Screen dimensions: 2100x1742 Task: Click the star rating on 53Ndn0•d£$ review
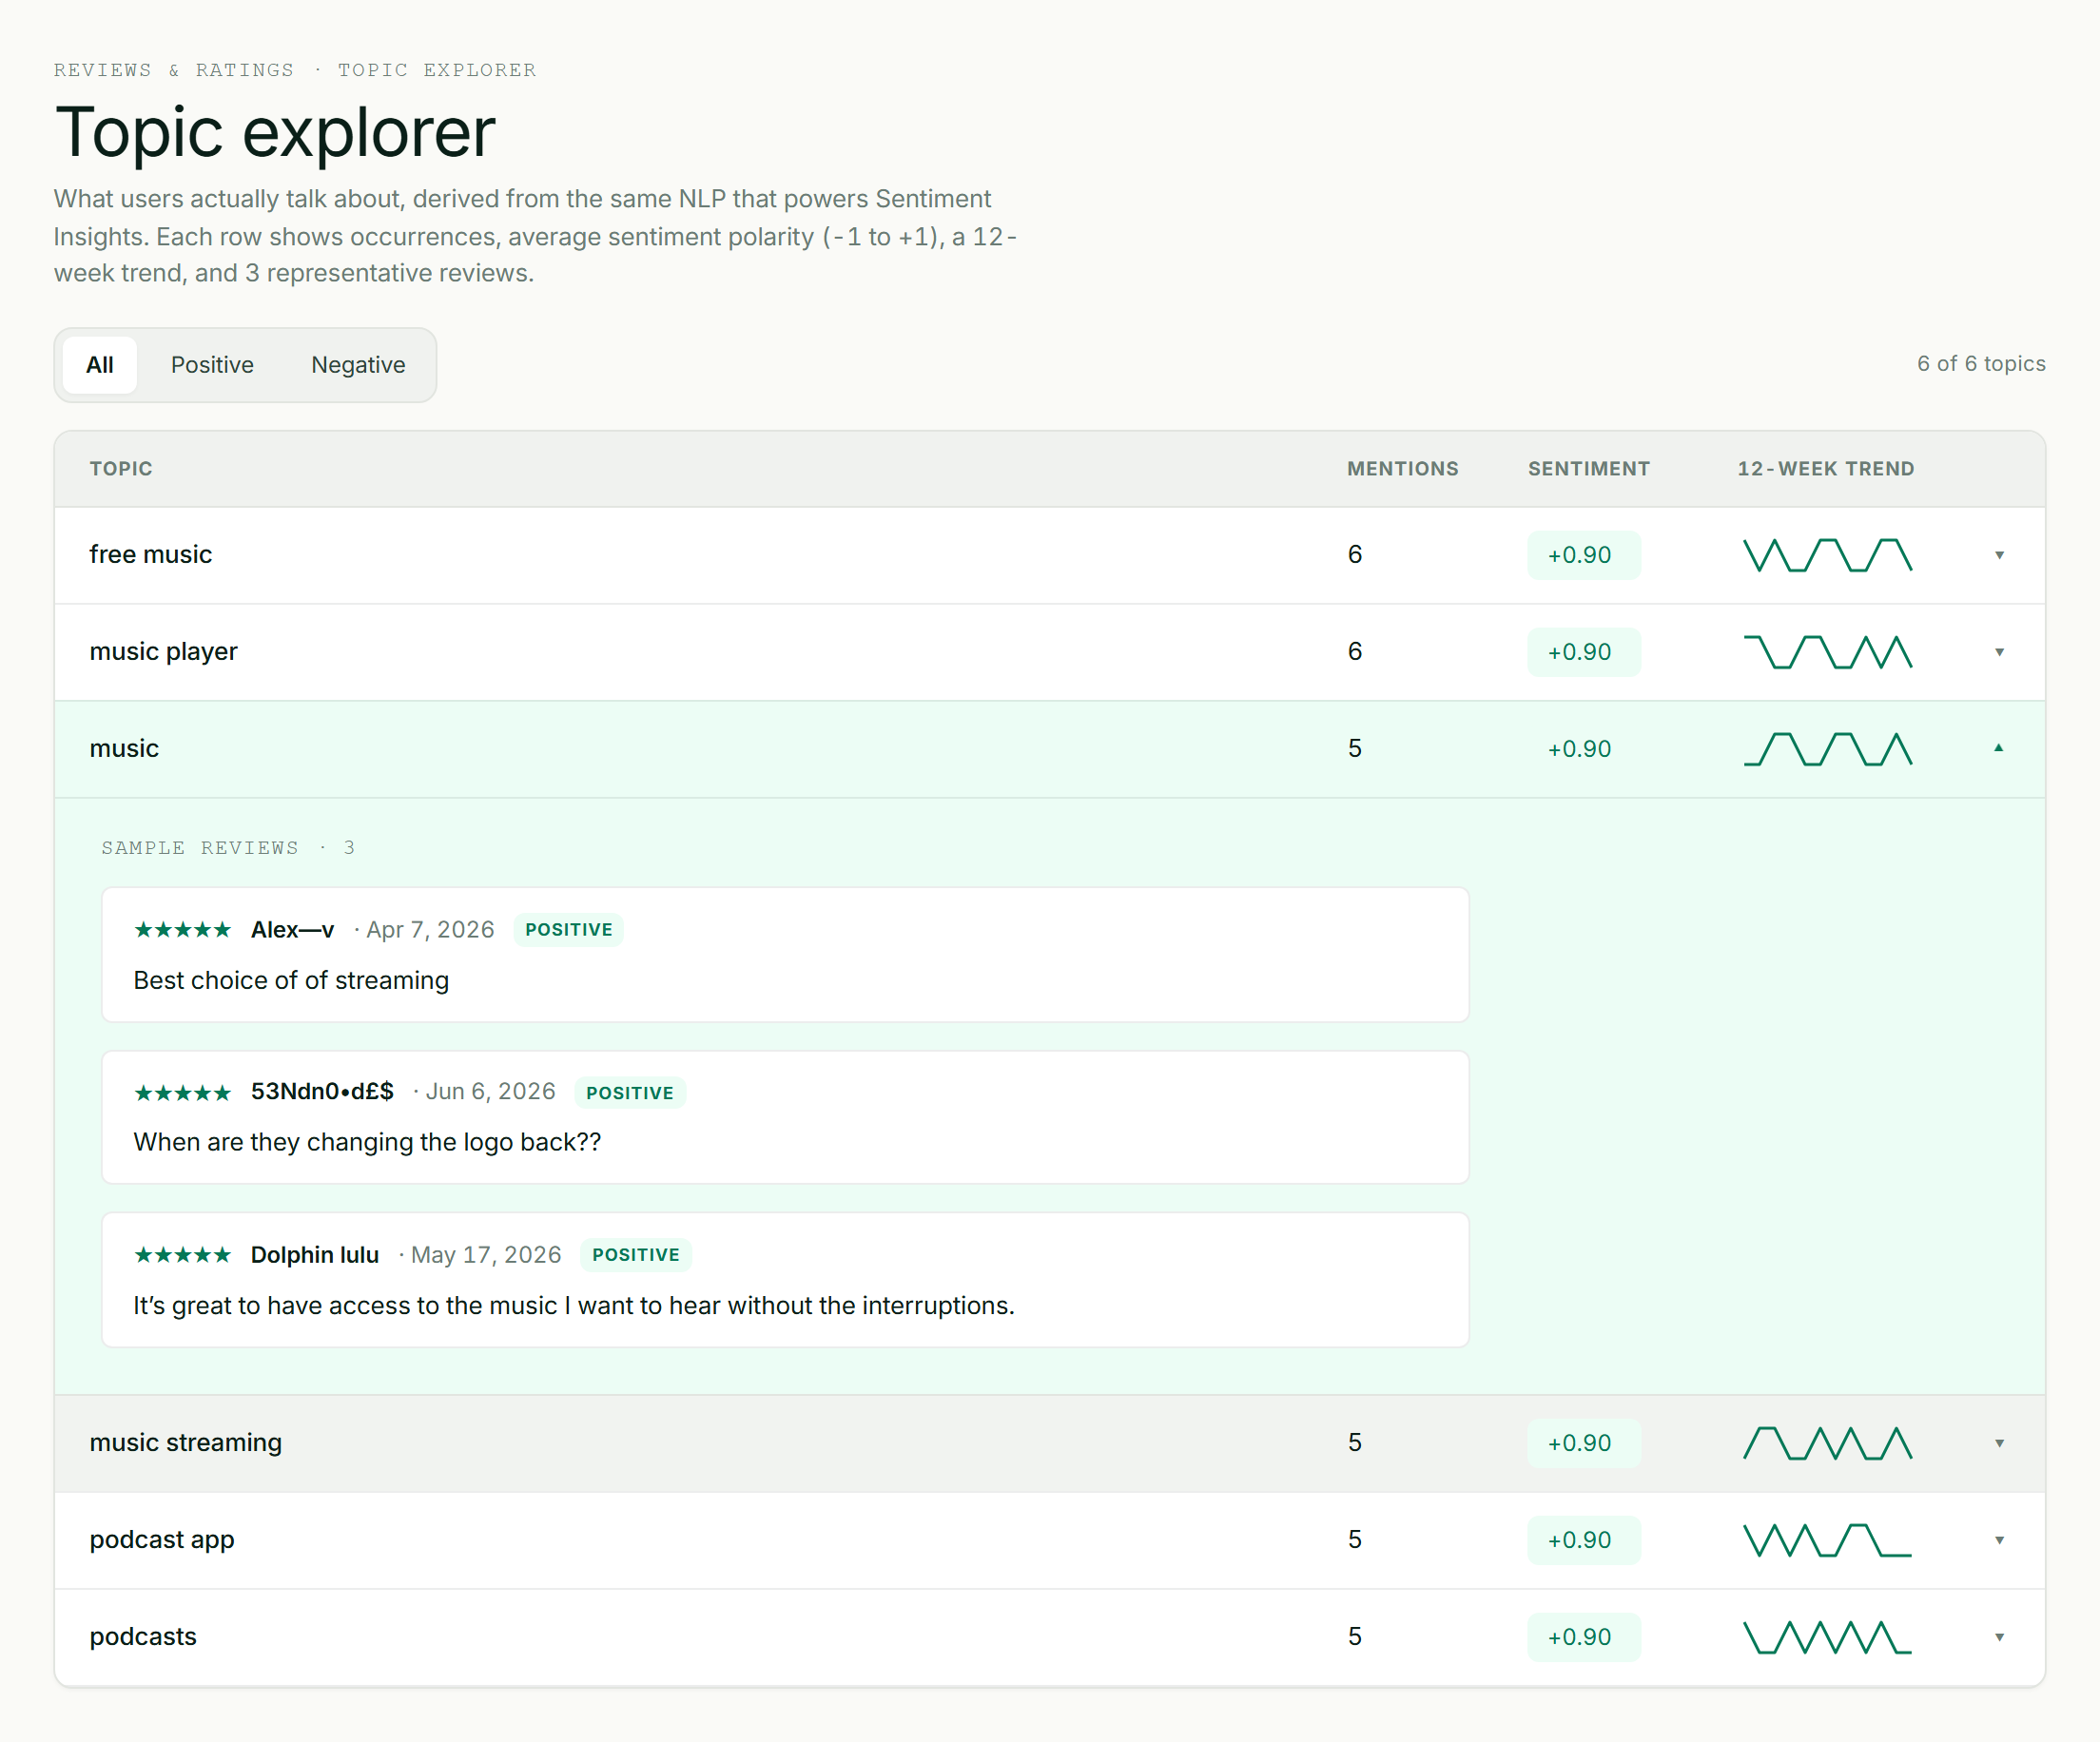(x=183, y=1092)
